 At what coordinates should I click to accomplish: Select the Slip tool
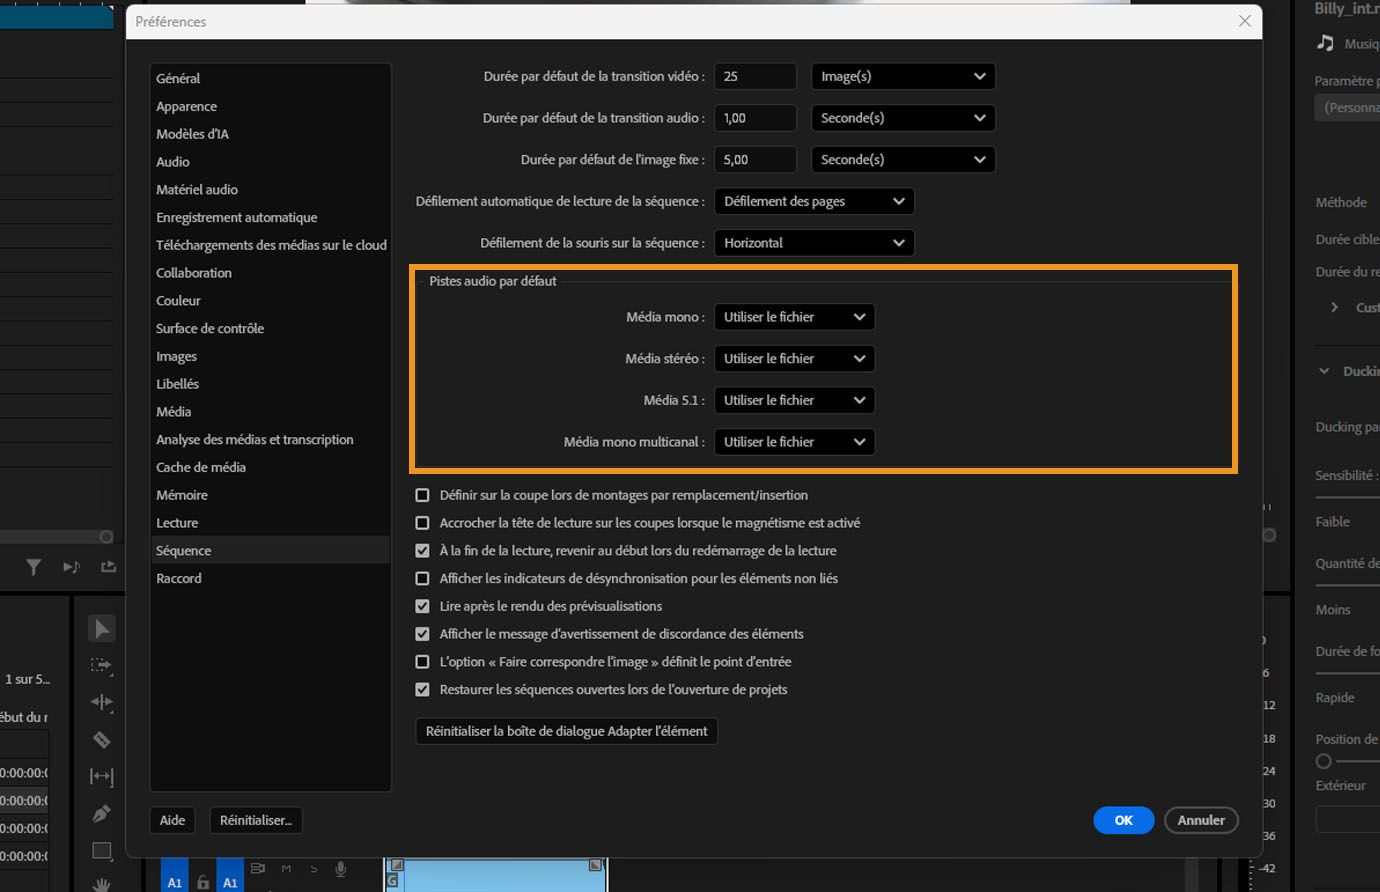101,776
